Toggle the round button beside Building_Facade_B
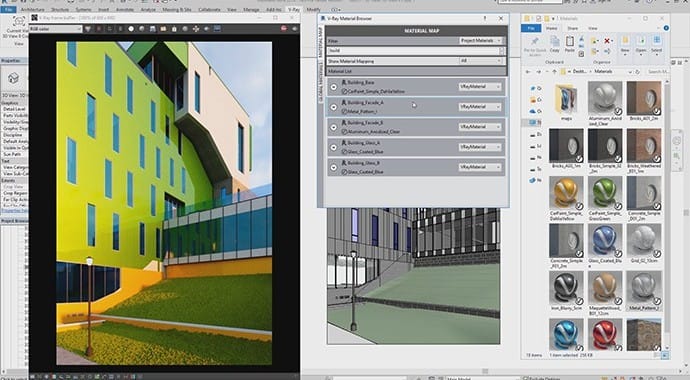Image resolution: width=690 pixels, height=380 pixels. pos(334,127)
